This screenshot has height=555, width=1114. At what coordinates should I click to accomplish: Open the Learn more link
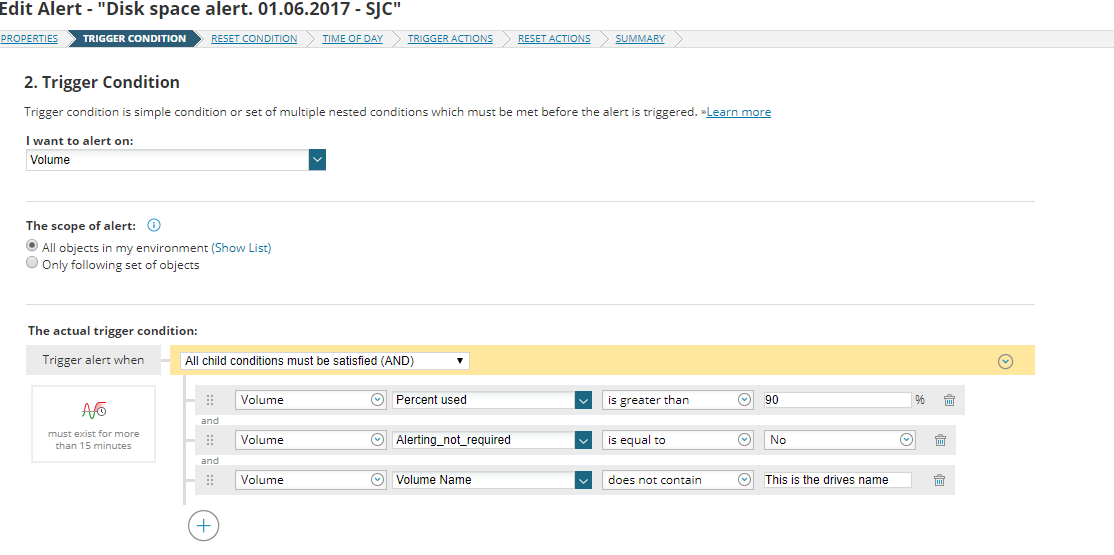738,112
